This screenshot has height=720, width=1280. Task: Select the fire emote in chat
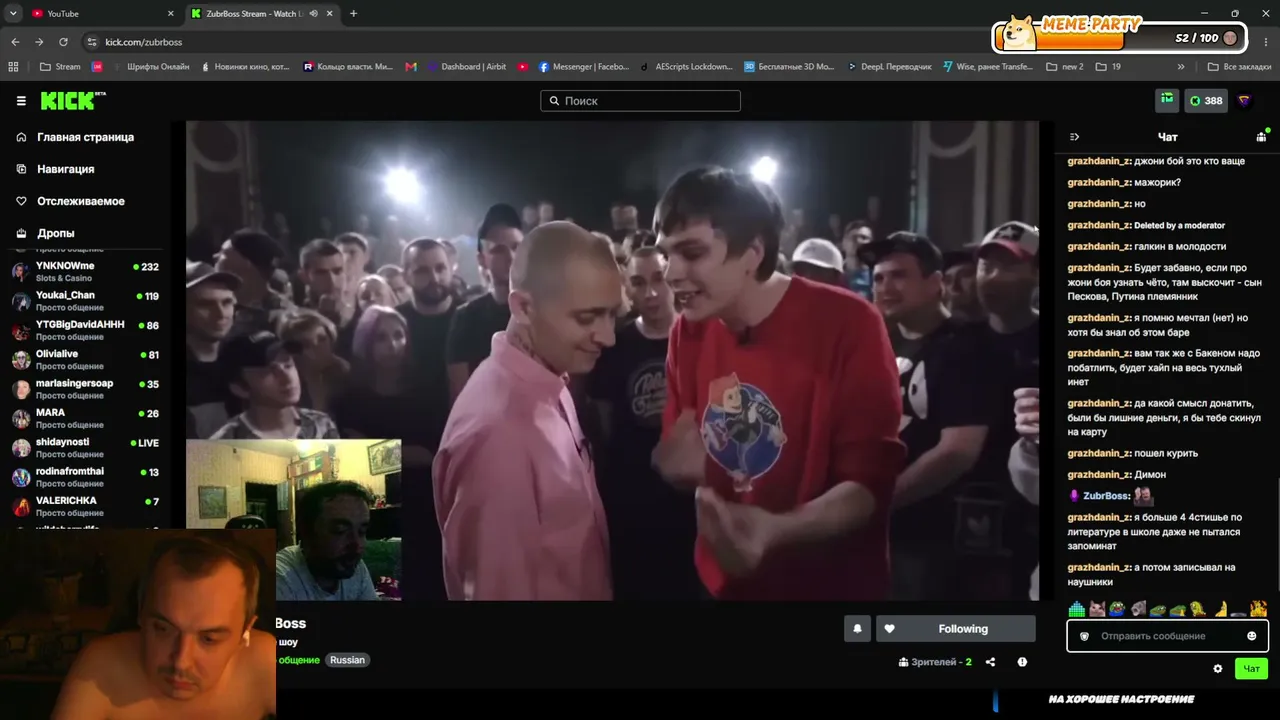coord(1258,608)
